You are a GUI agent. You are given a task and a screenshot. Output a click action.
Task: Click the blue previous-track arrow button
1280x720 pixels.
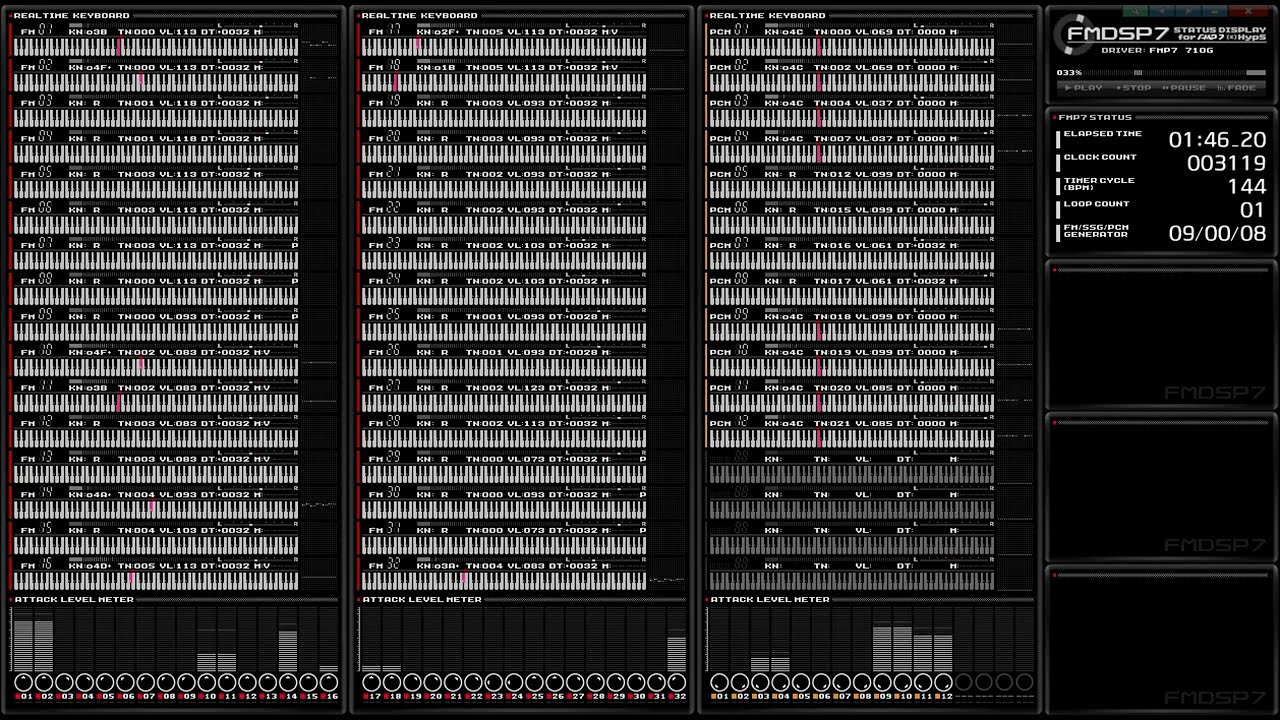(x=1162, y=11)
